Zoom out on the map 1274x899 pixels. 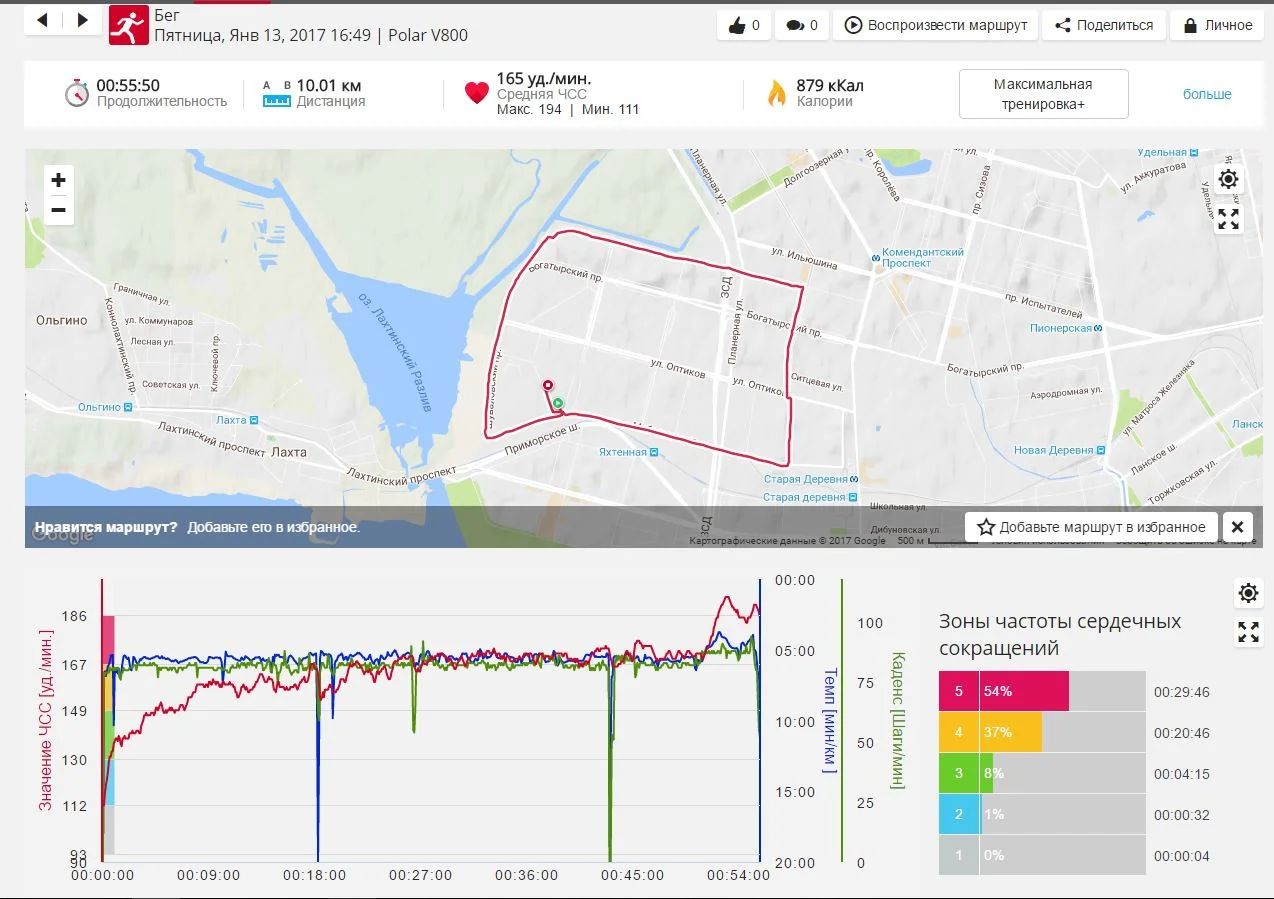pyautogui.click(x=58, y=210)
